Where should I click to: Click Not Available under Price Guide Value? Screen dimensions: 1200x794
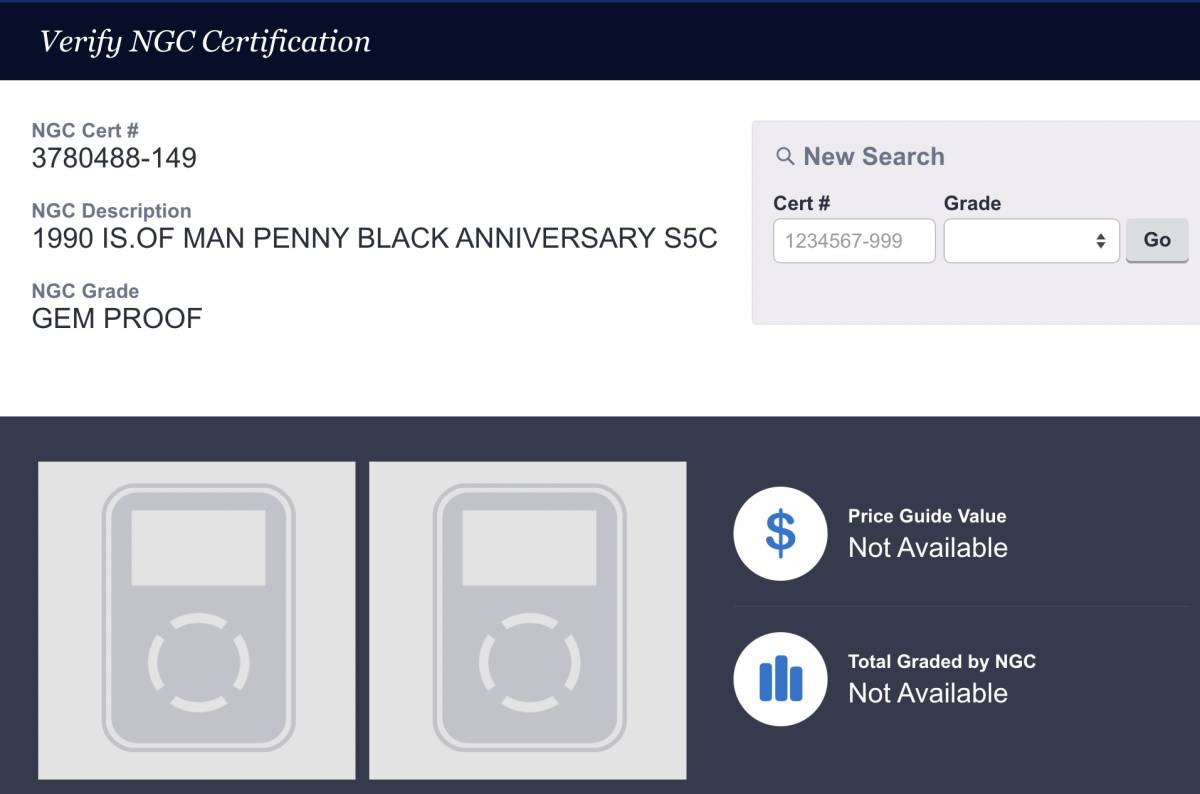928,548
